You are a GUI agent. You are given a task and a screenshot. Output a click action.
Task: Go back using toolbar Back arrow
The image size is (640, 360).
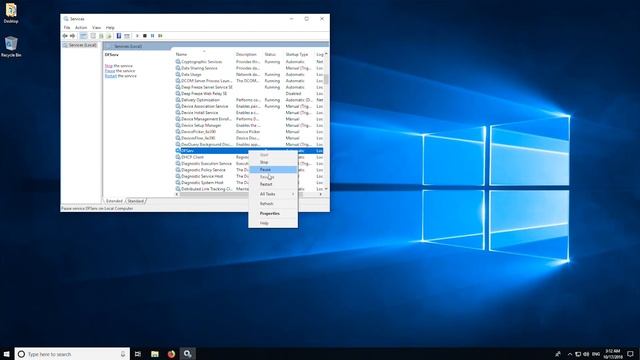point(65,36)
